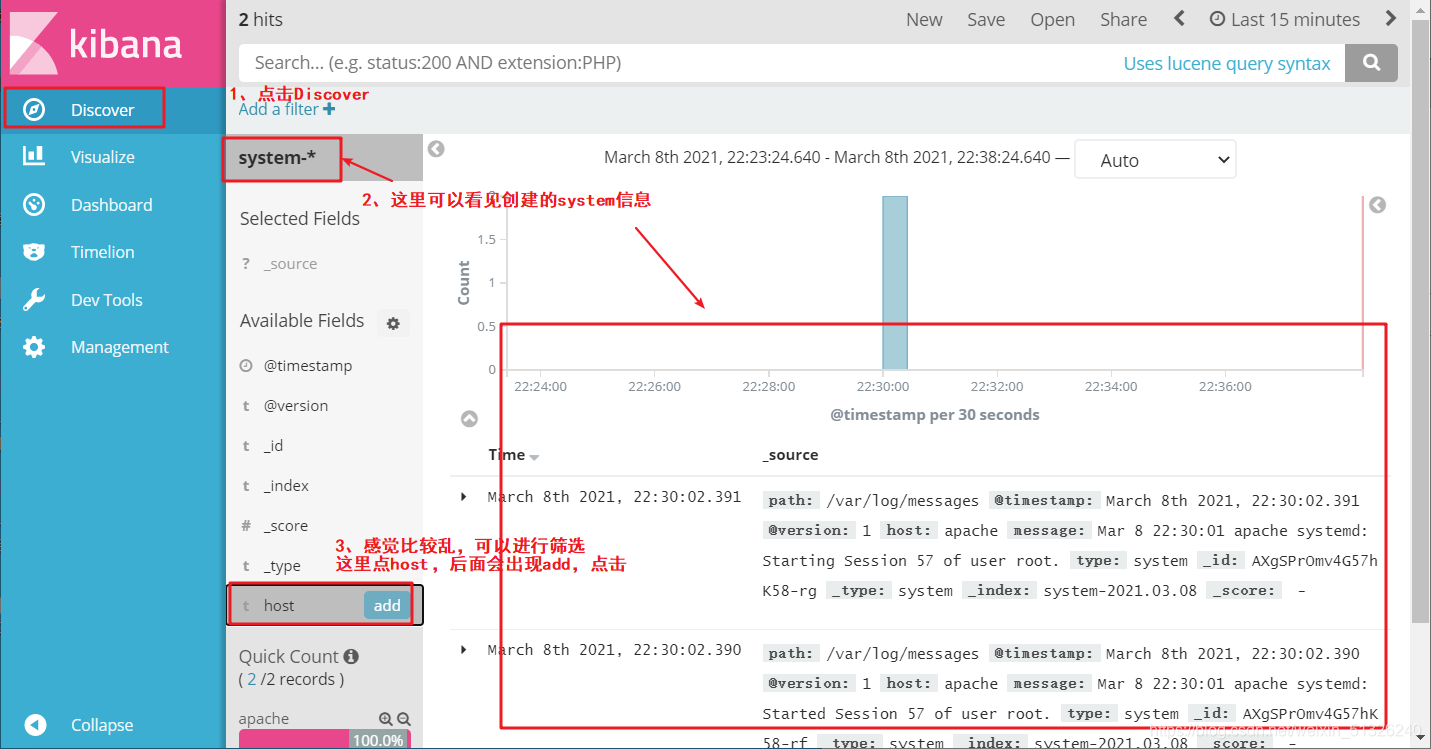Open Dashboard in the sidebar
Screen dimensions: 1431x749
click(111, 205)
